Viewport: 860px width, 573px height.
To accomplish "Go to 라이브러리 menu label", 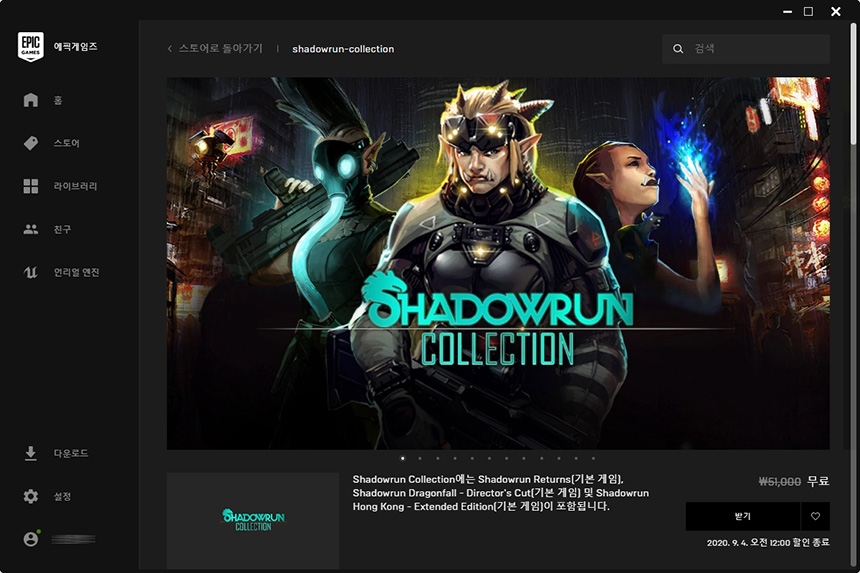I will 75,186.
